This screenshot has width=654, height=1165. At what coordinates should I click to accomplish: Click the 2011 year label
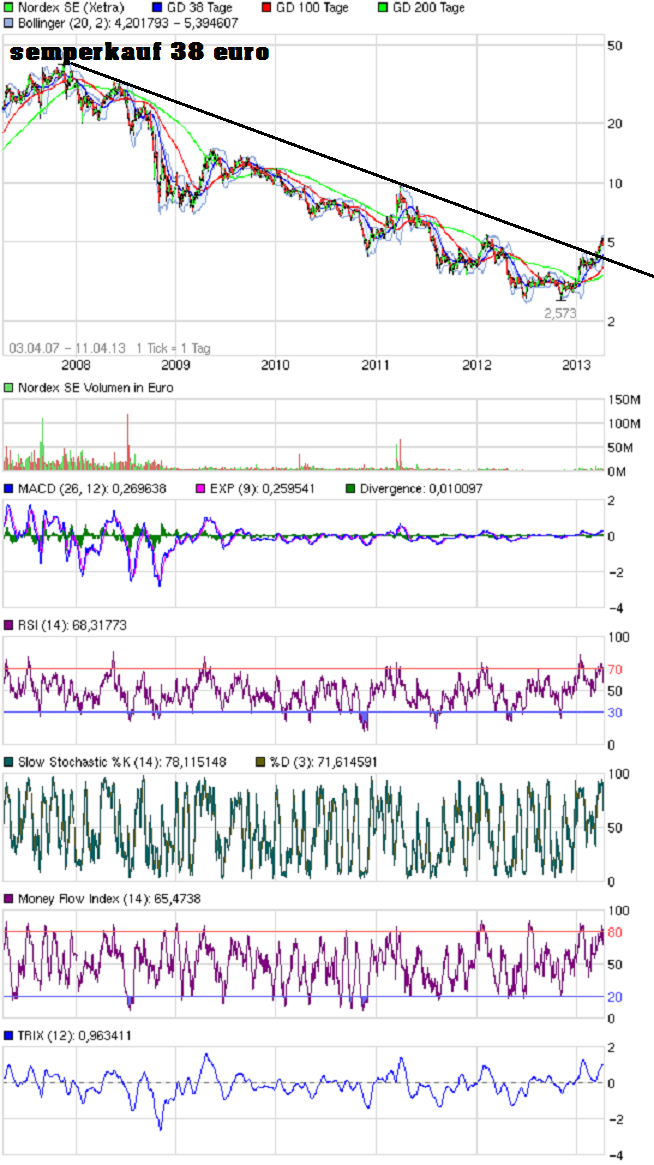(376, 364)
